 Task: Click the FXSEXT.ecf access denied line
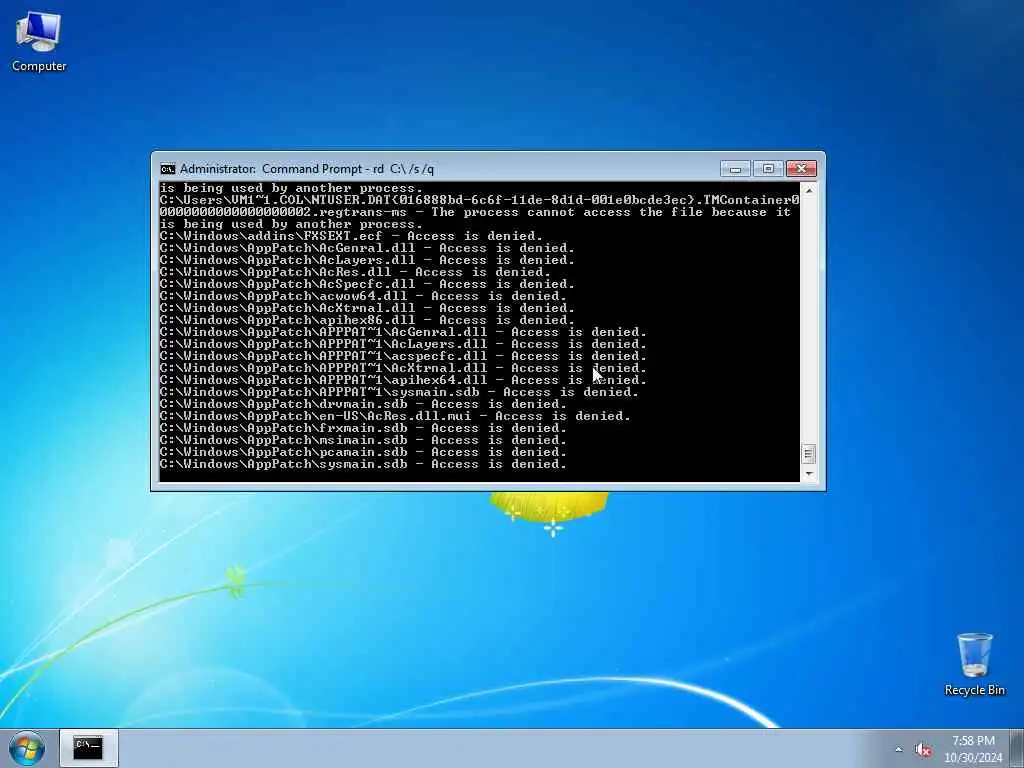click(351, 236)
